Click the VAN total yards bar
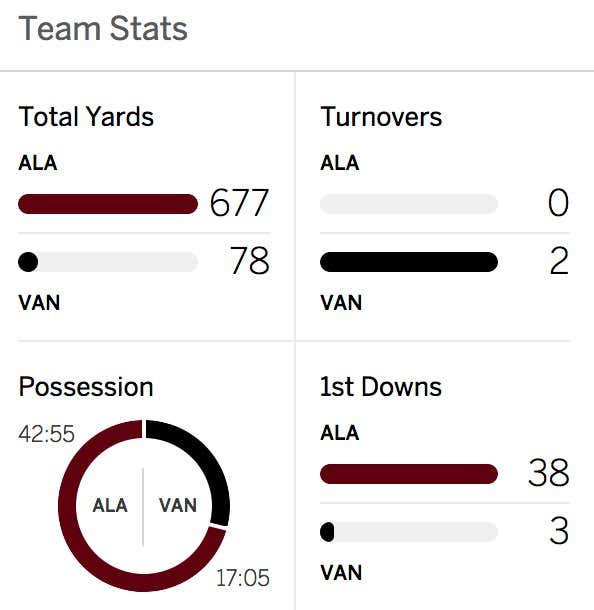This screenshot has height=610, width=594. click(108, 262)
